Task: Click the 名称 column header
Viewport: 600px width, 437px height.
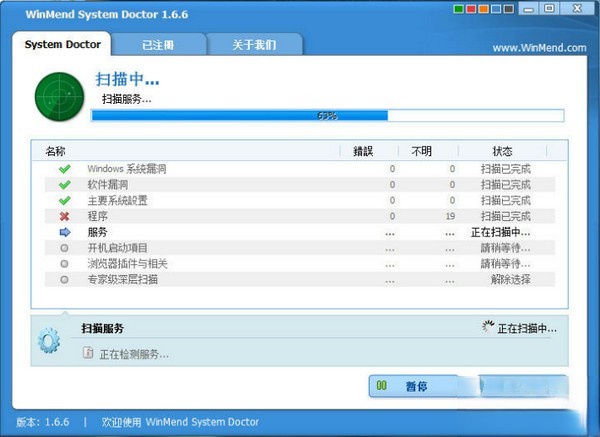Action: click(x=55, y=151)
